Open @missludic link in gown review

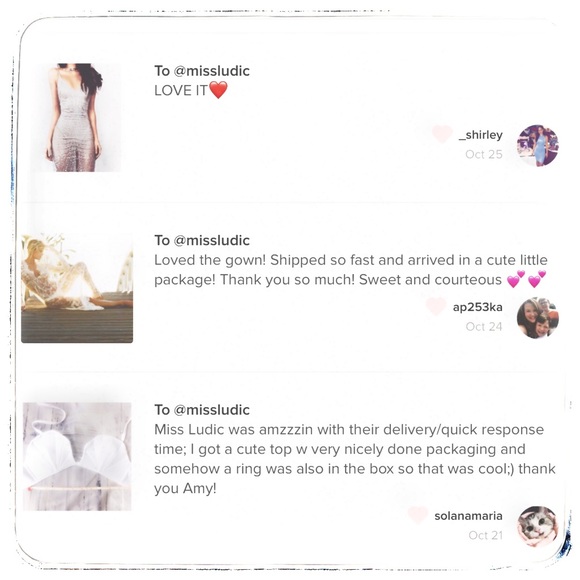tap(212, 240)
